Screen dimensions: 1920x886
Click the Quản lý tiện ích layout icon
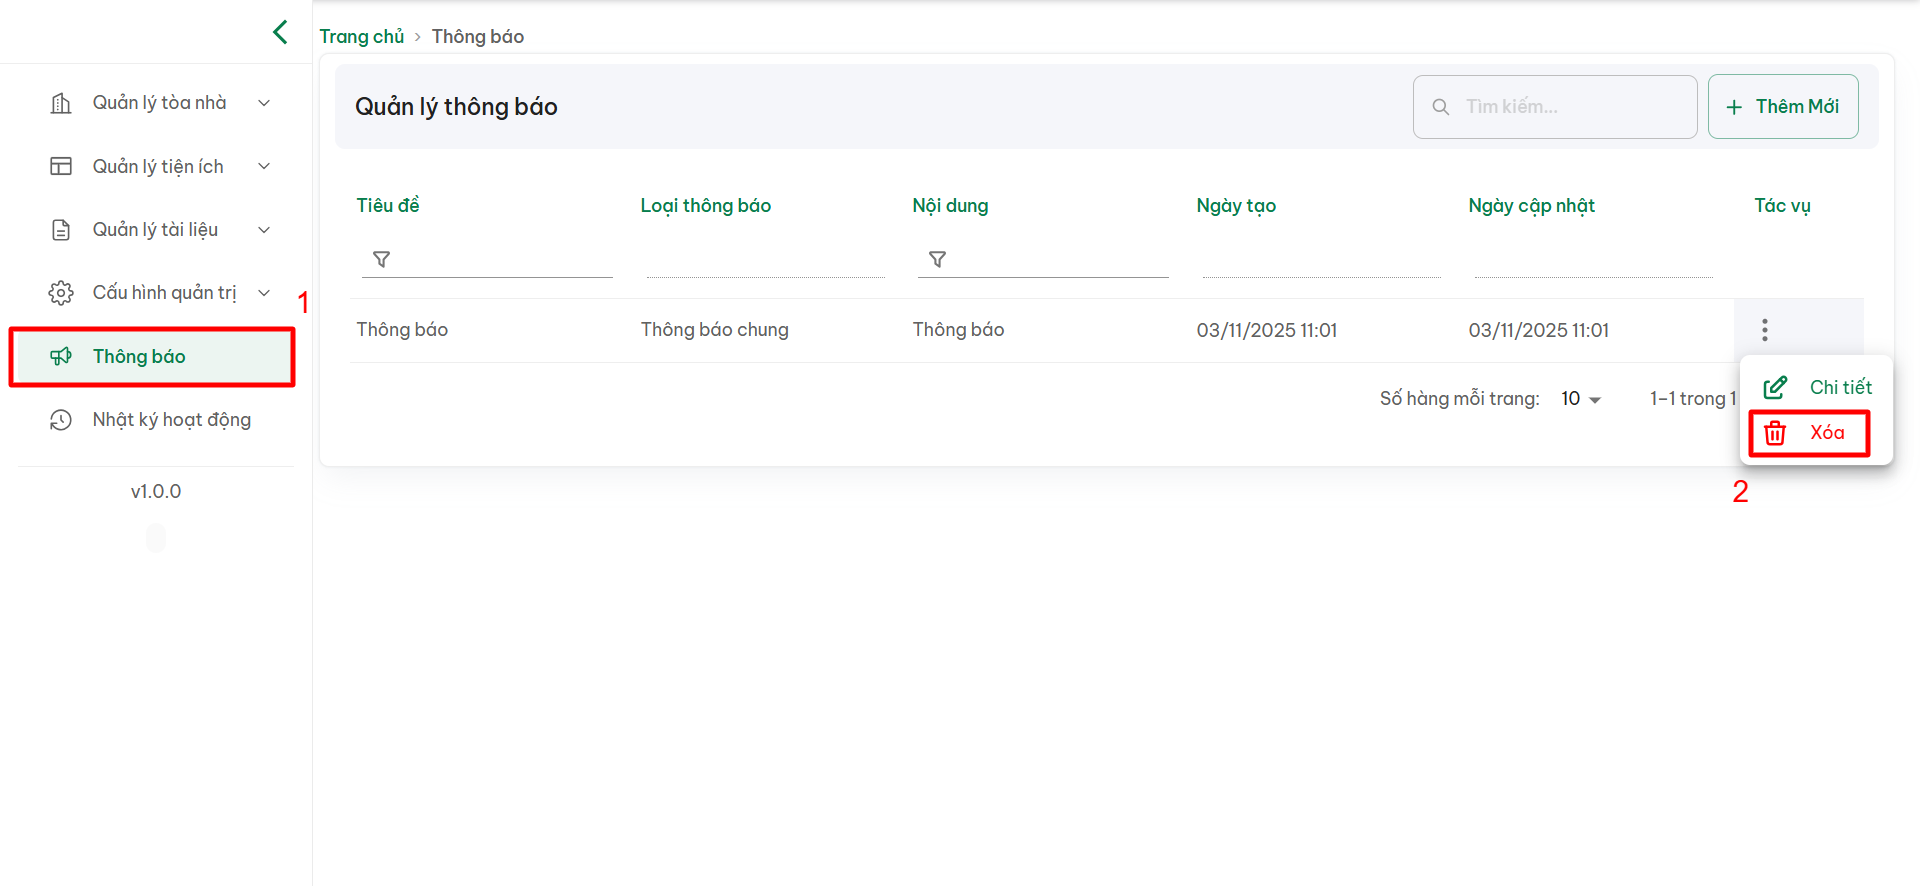(61, 166)
